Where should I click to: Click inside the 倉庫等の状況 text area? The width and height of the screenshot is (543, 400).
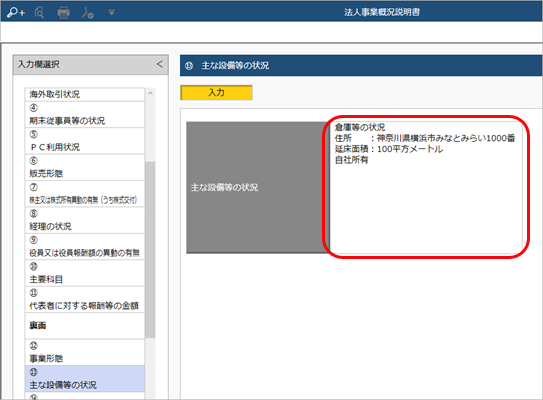pos(426,187)
